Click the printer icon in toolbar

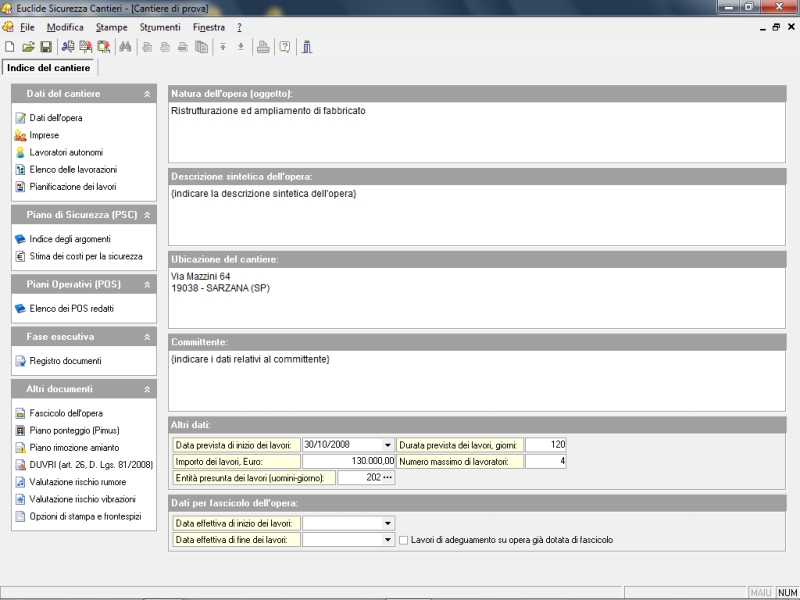pyautogui.click(x=263, y=47)
